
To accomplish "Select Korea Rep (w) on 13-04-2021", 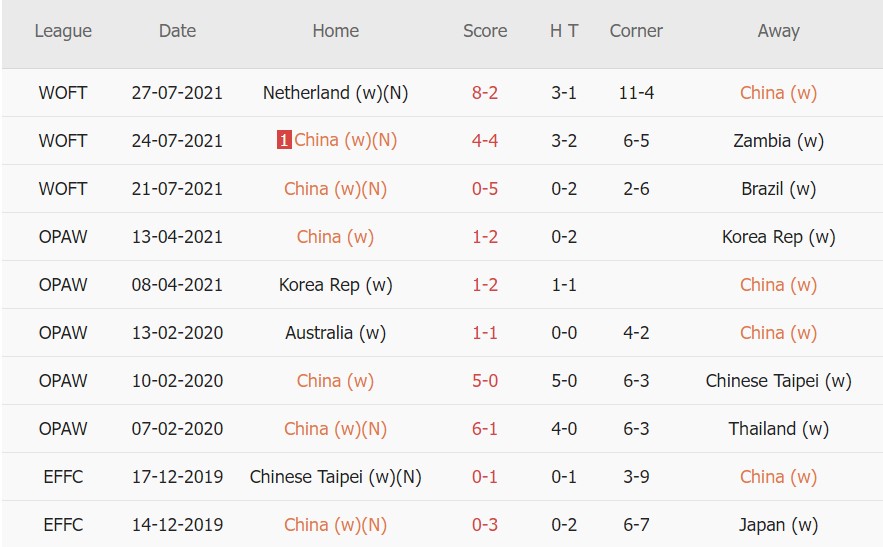I will point(778,237).
